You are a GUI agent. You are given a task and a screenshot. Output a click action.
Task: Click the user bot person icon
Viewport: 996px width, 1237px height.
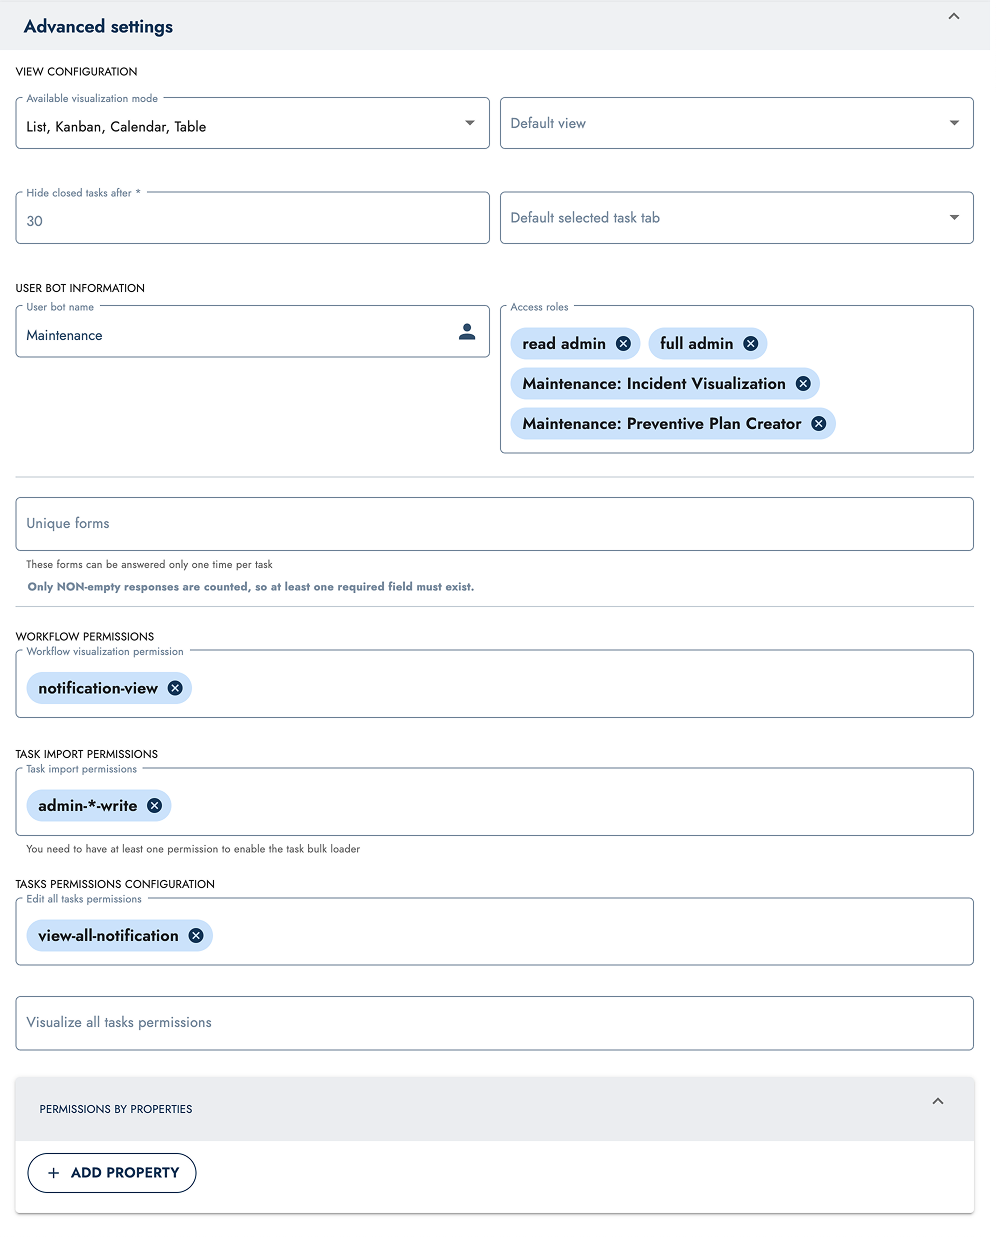point(466,331)
